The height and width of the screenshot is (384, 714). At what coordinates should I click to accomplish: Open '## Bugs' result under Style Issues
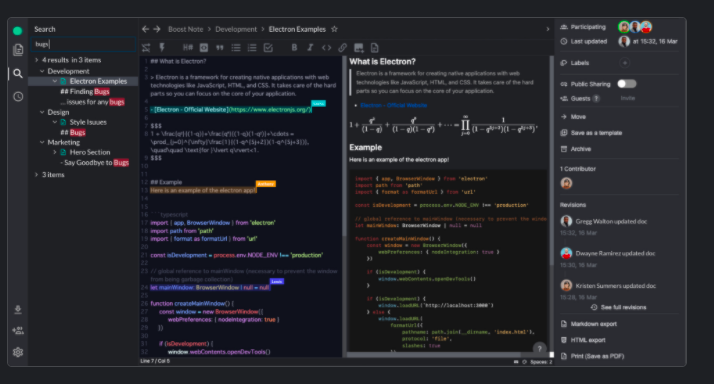(x=73, y=133)
